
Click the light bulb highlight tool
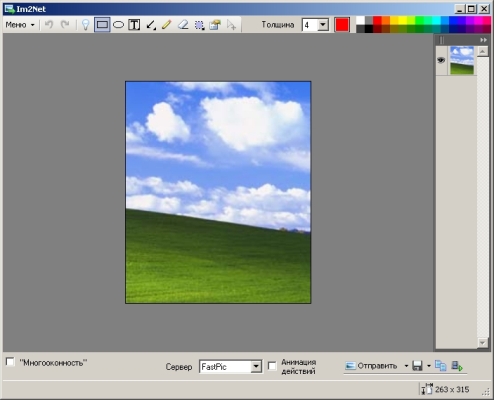(86, 25)
